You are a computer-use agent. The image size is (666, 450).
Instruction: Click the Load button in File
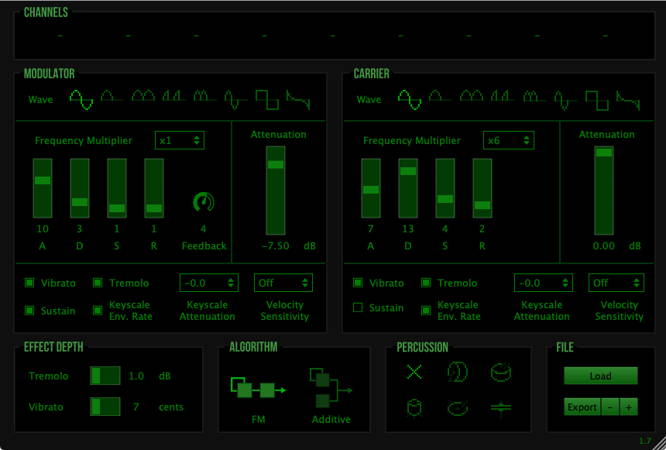pos(600,376)
